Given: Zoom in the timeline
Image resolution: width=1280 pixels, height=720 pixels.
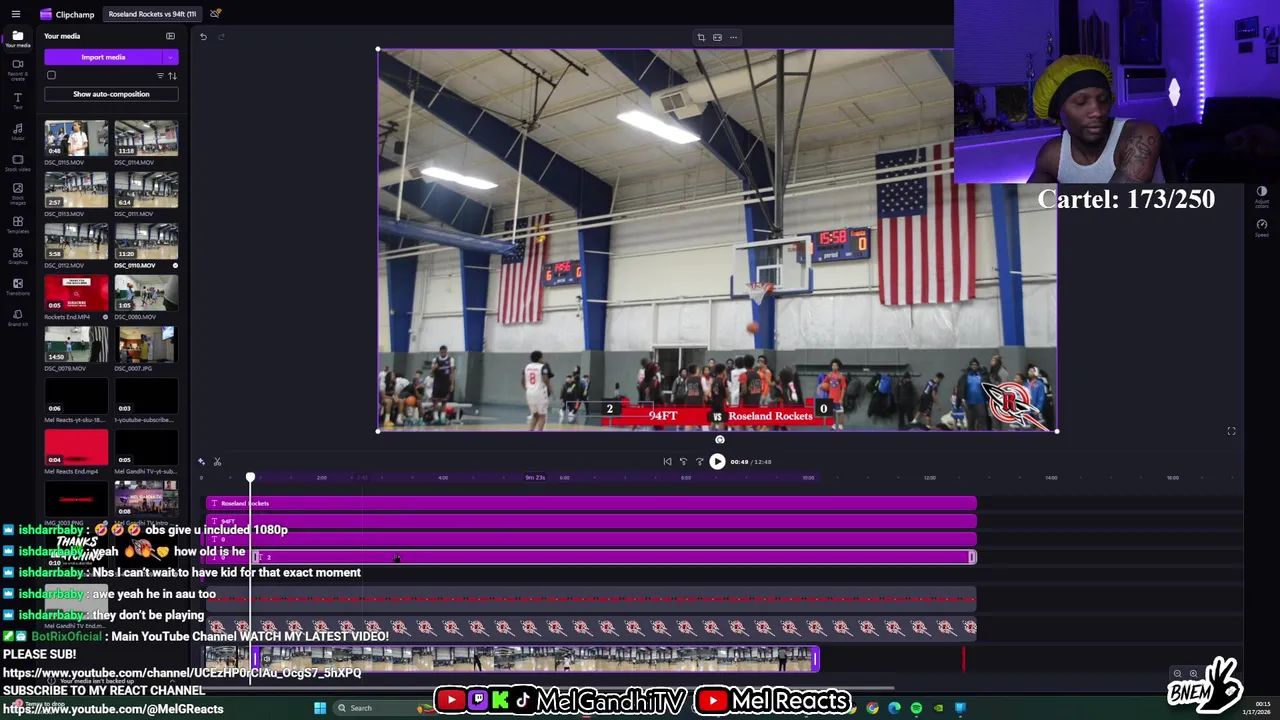Looking at the screenshot, I should pyautogui.click(x=1193, y=674).
